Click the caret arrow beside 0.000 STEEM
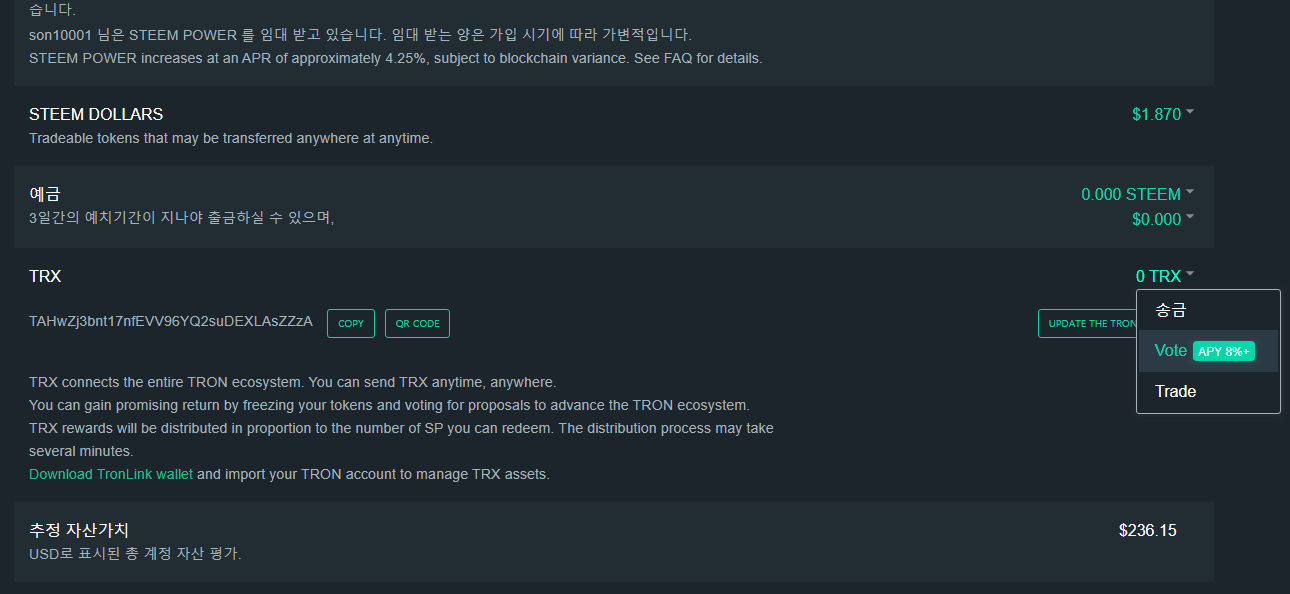 pos(1190,192)
